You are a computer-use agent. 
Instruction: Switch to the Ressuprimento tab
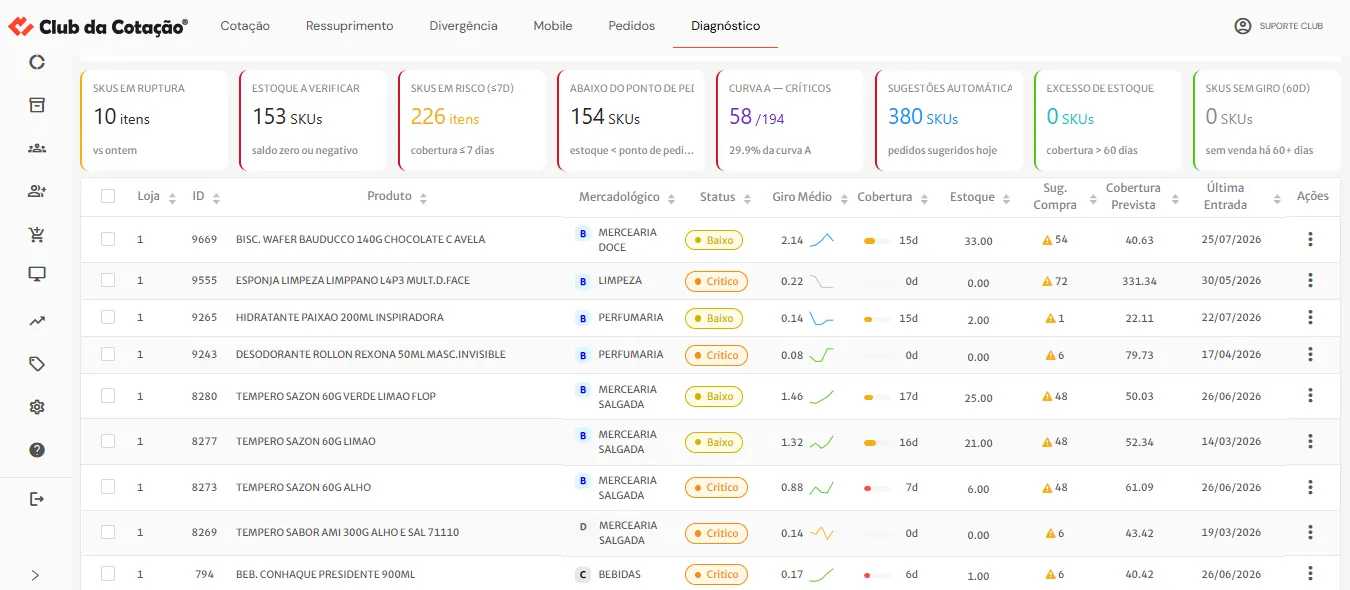(x=349, y=26)
